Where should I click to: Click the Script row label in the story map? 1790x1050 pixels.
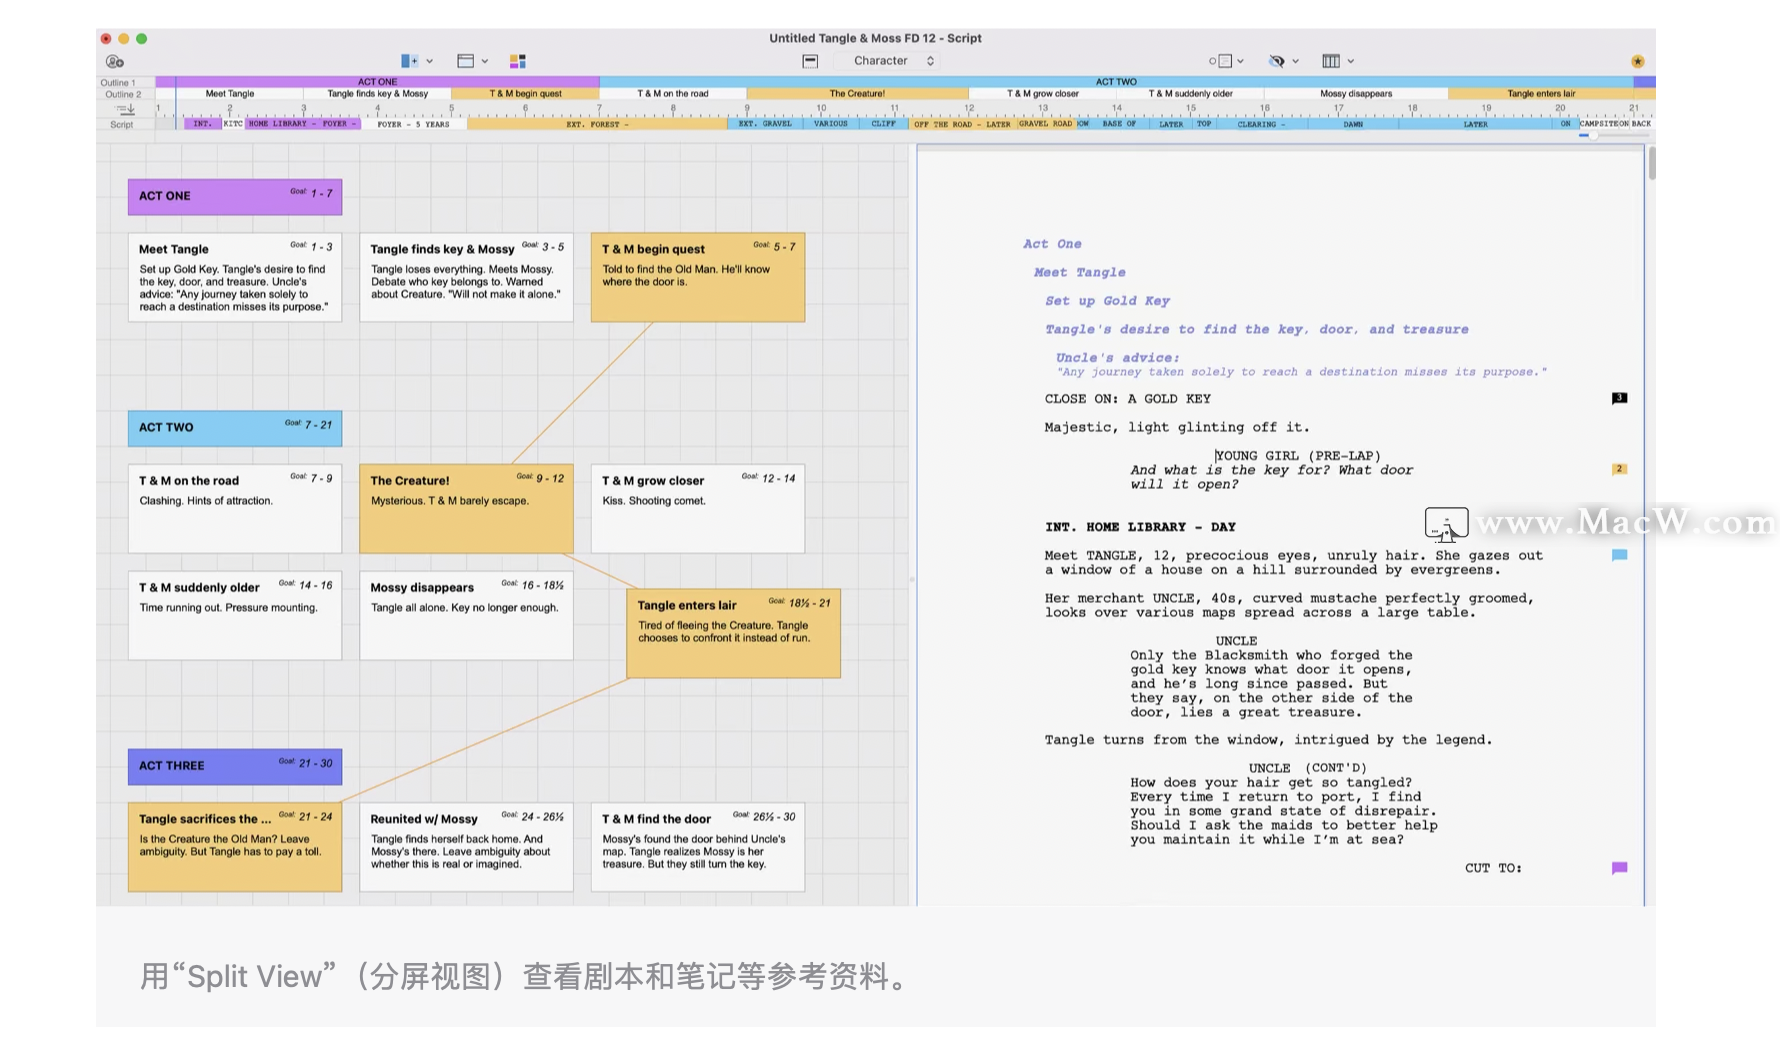[x=122, y=125]
